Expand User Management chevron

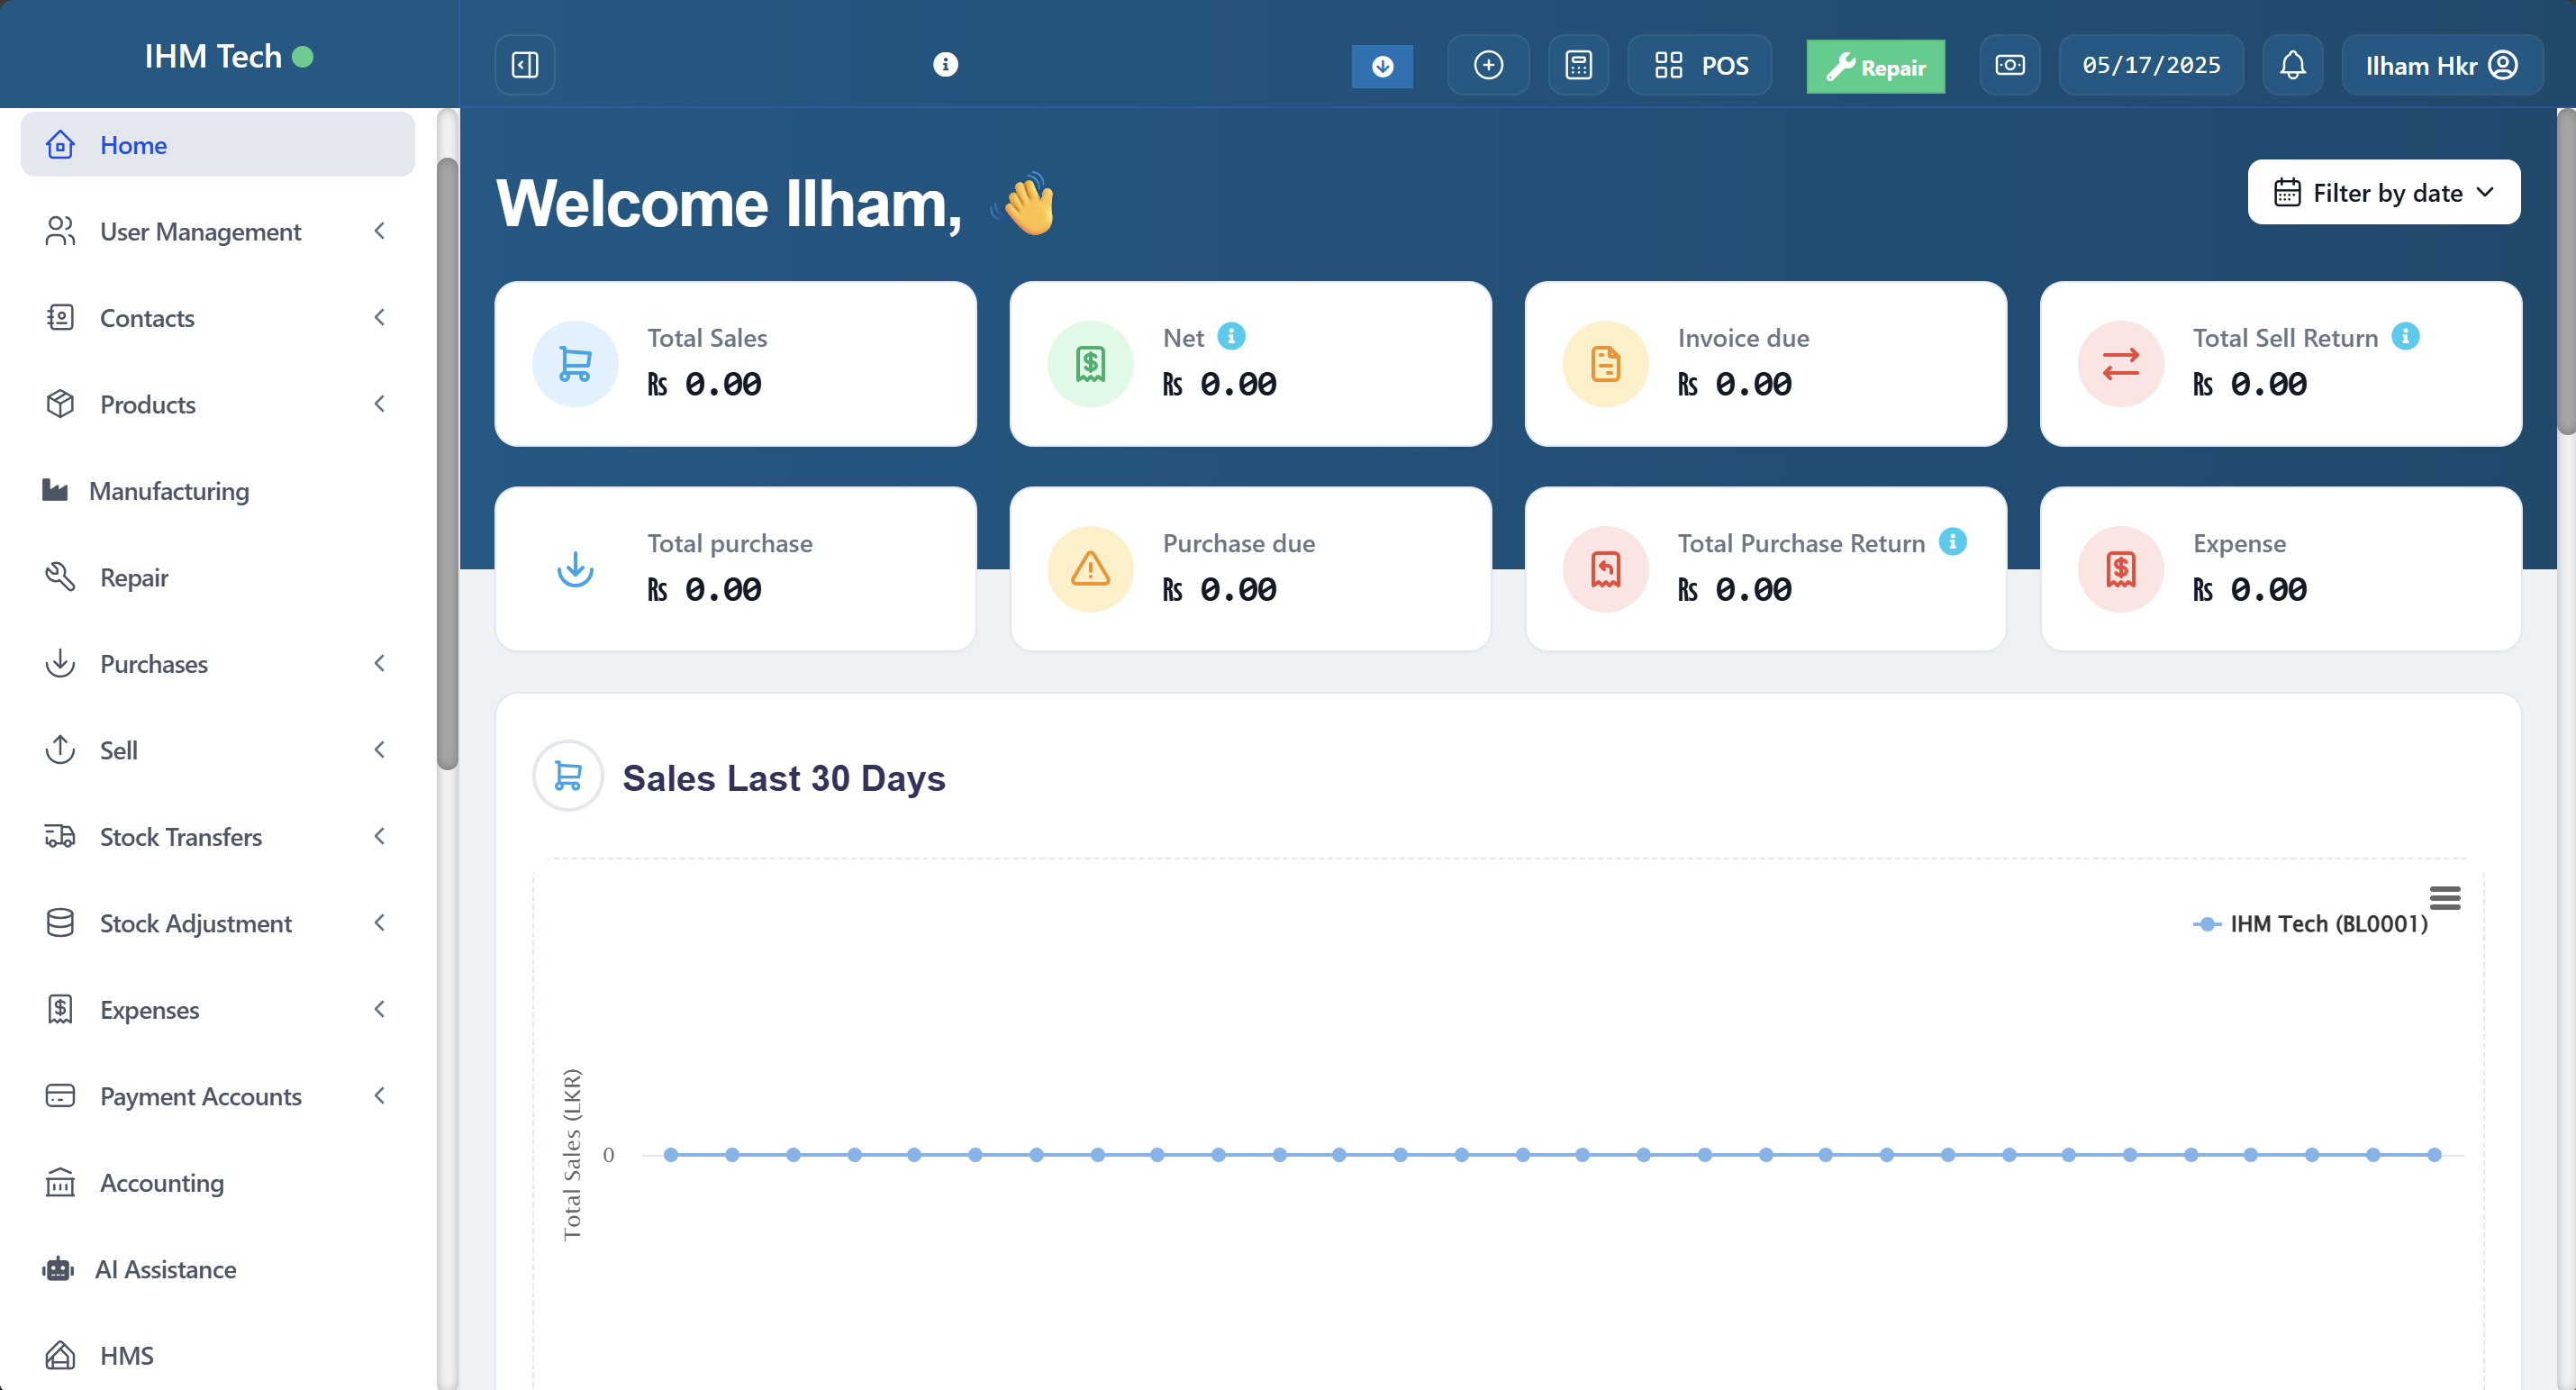(380, 231)
